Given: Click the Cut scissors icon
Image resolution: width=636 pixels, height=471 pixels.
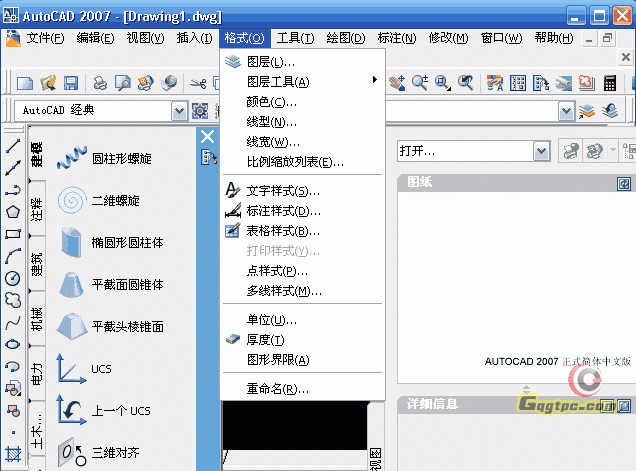Looking at the screenshot, I should pos(198,84).
